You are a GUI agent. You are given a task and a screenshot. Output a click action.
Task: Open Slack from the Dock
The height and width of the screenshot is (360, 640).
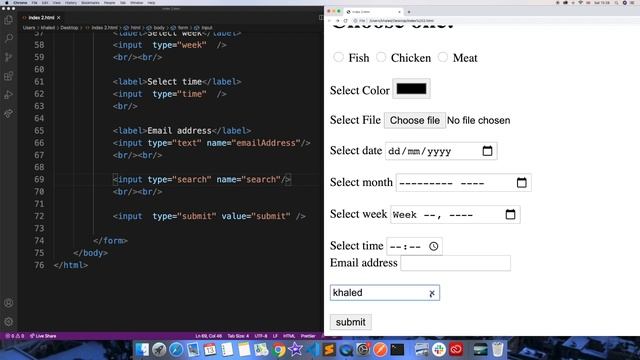(439, 349)
